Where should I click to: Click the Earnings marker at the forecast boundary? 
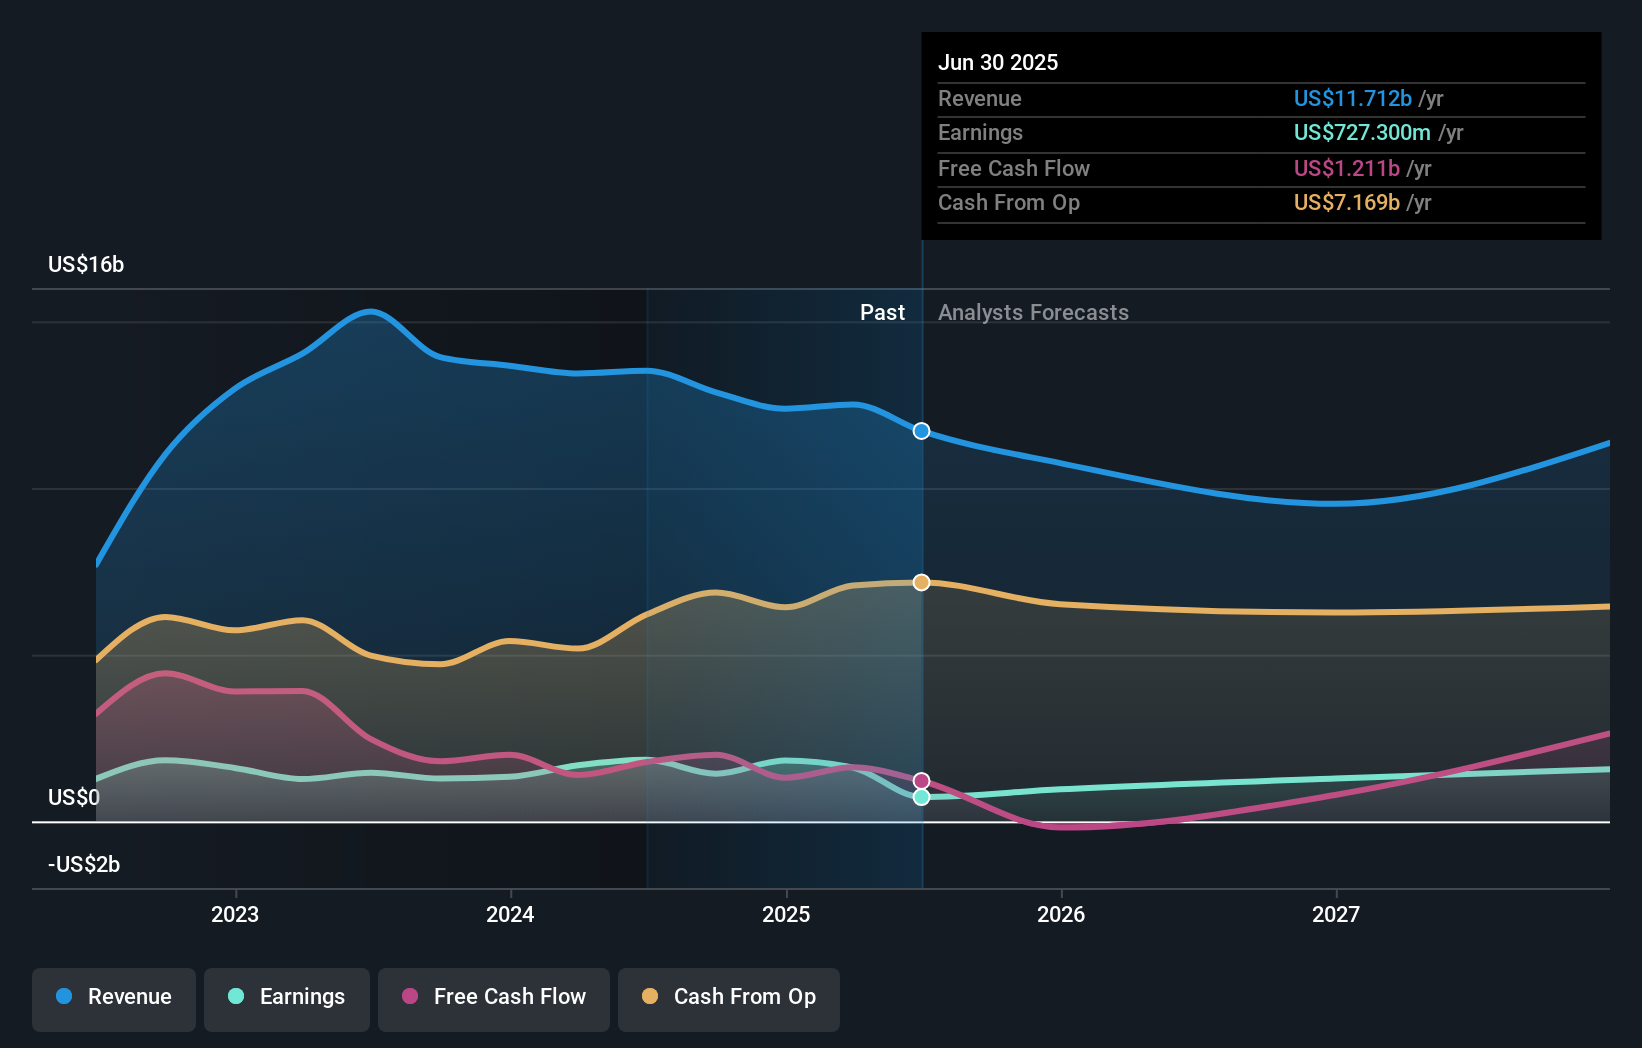[921, 797]
